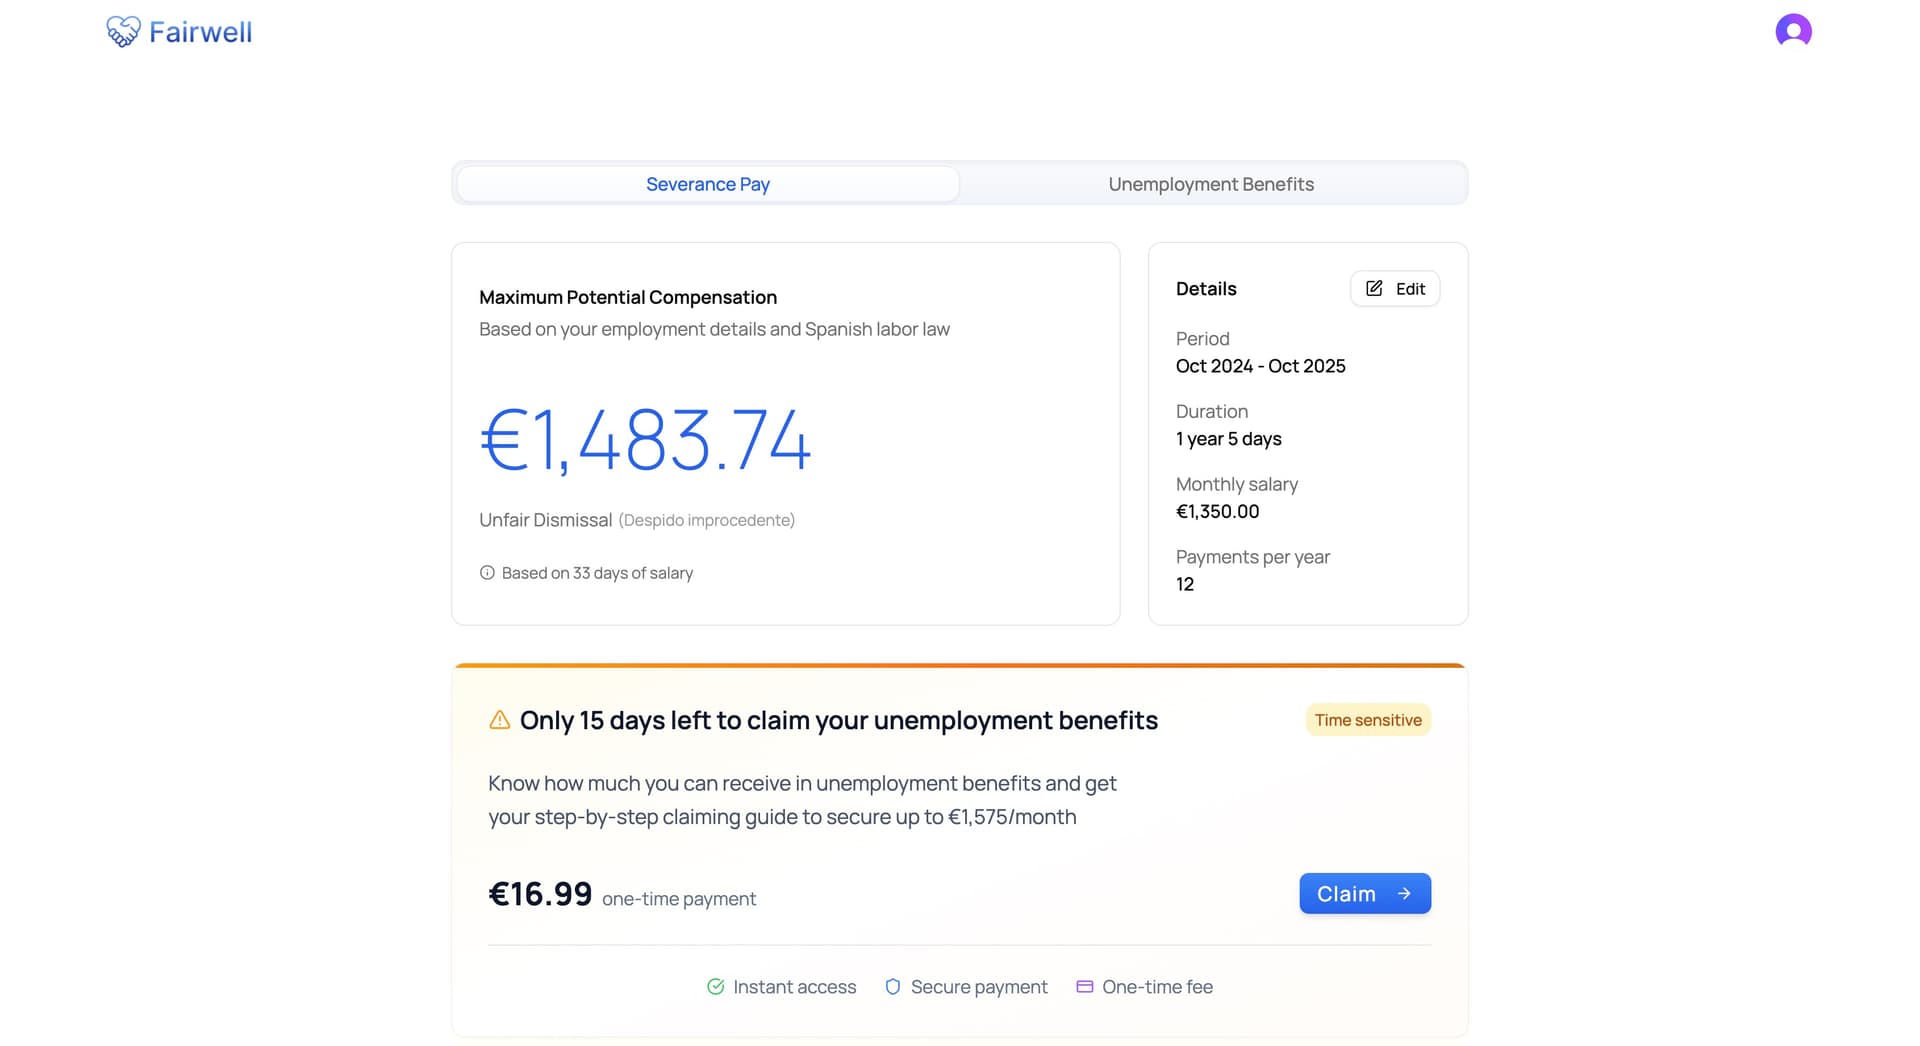Viewport: 1920px width, 1046px height.
Task: Click the Unfair Dismissal label
Action: [x=545, y=520]
